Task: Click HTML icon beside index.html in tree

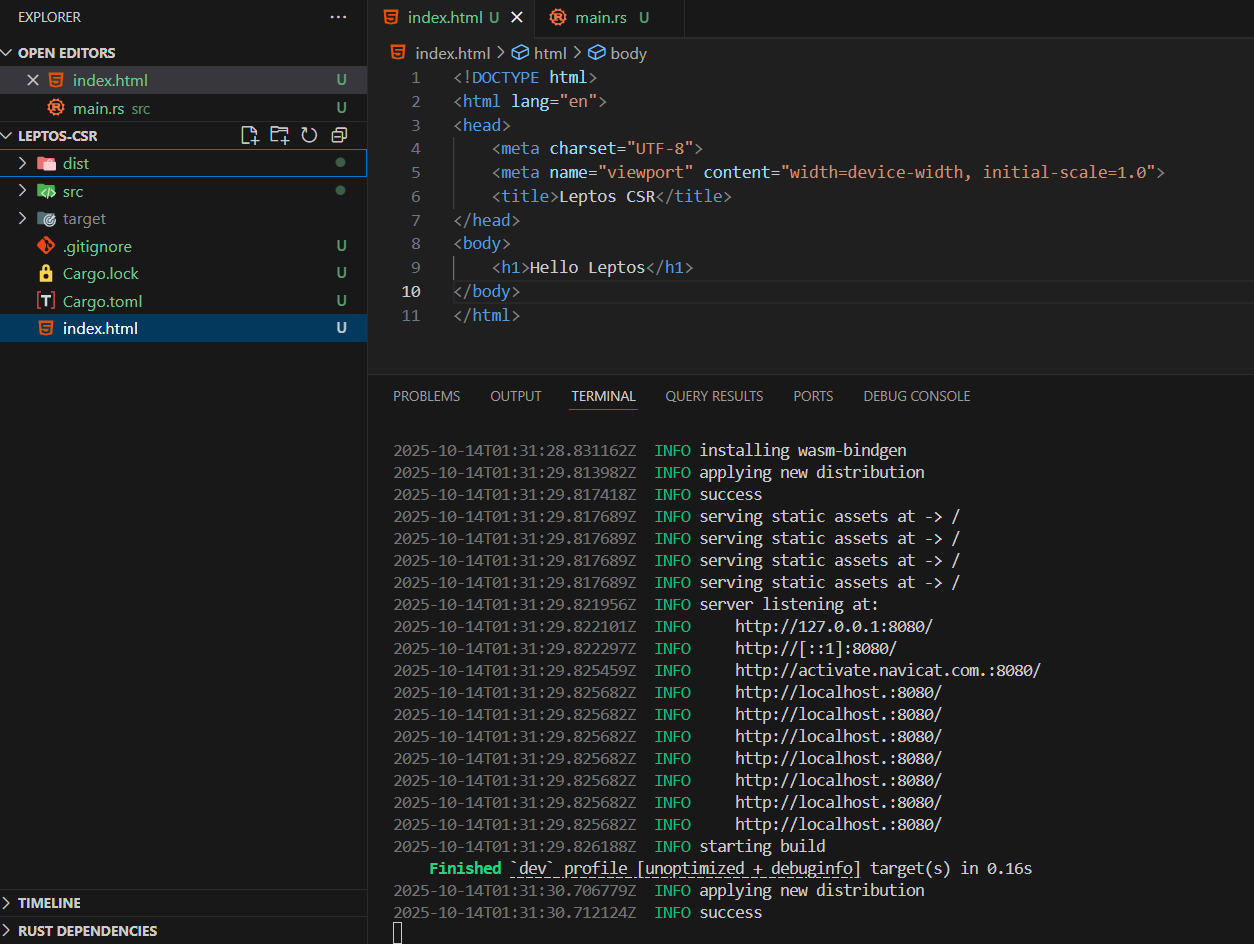Action: [46, 328]
